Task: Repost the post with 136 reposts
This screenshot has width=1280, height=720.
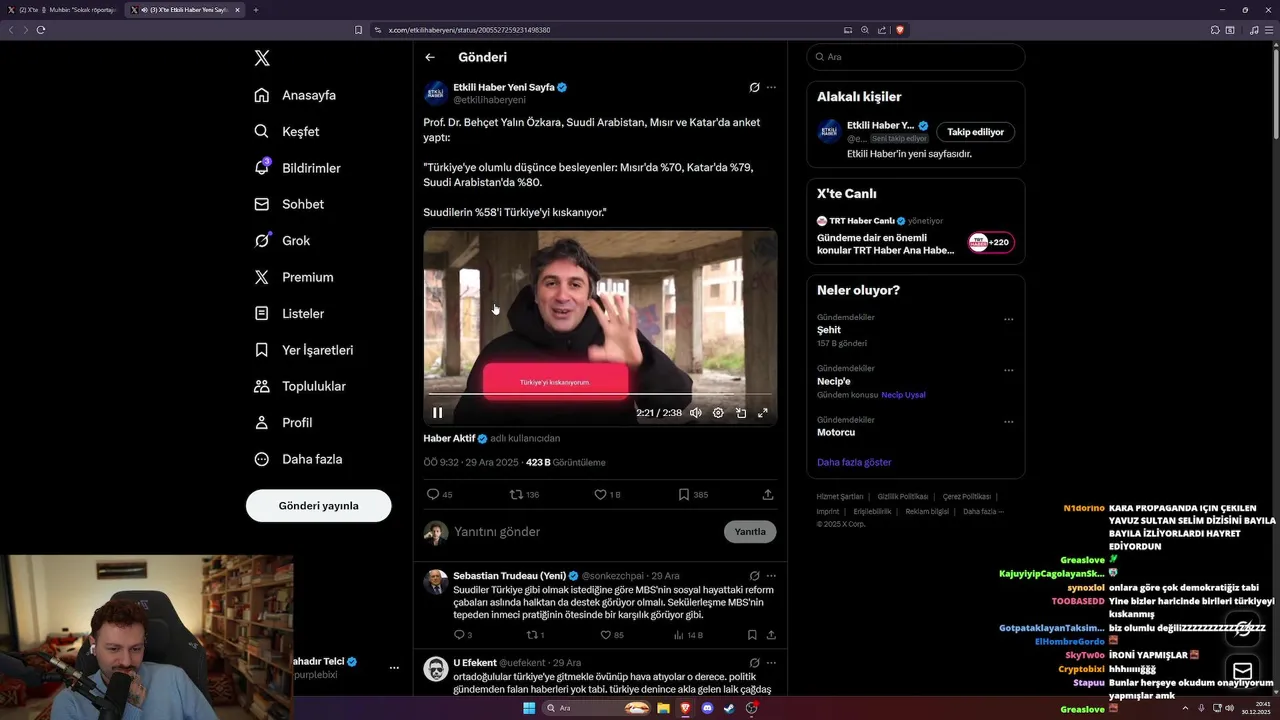Action: [525, 494]
